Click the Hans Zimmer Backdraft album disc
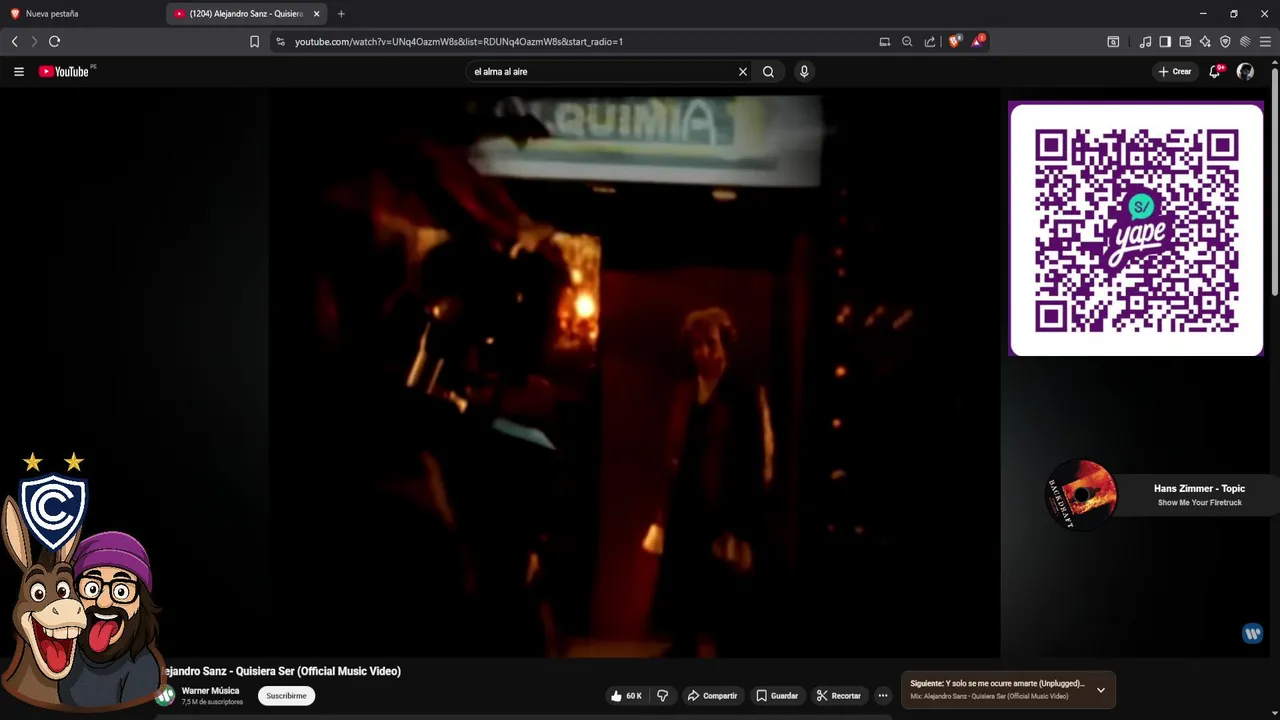 coord(1080,495)
